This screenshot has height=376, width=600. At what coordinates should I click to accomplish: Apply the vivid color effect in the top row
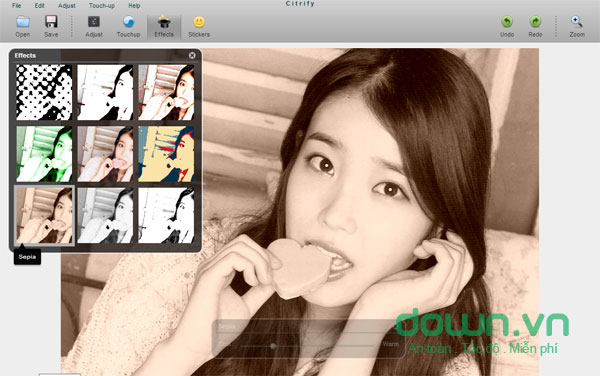coord(166,92)
